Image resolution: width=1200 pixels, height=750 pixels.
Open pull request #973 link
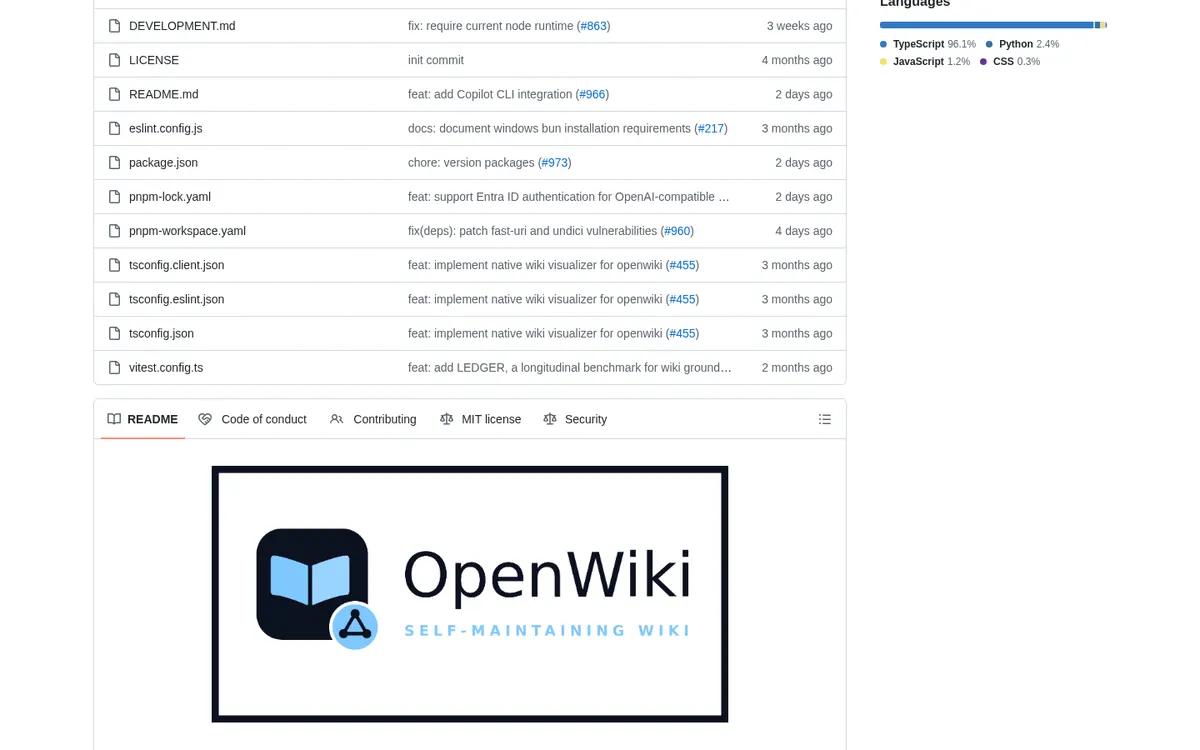[x=555, y=162]
